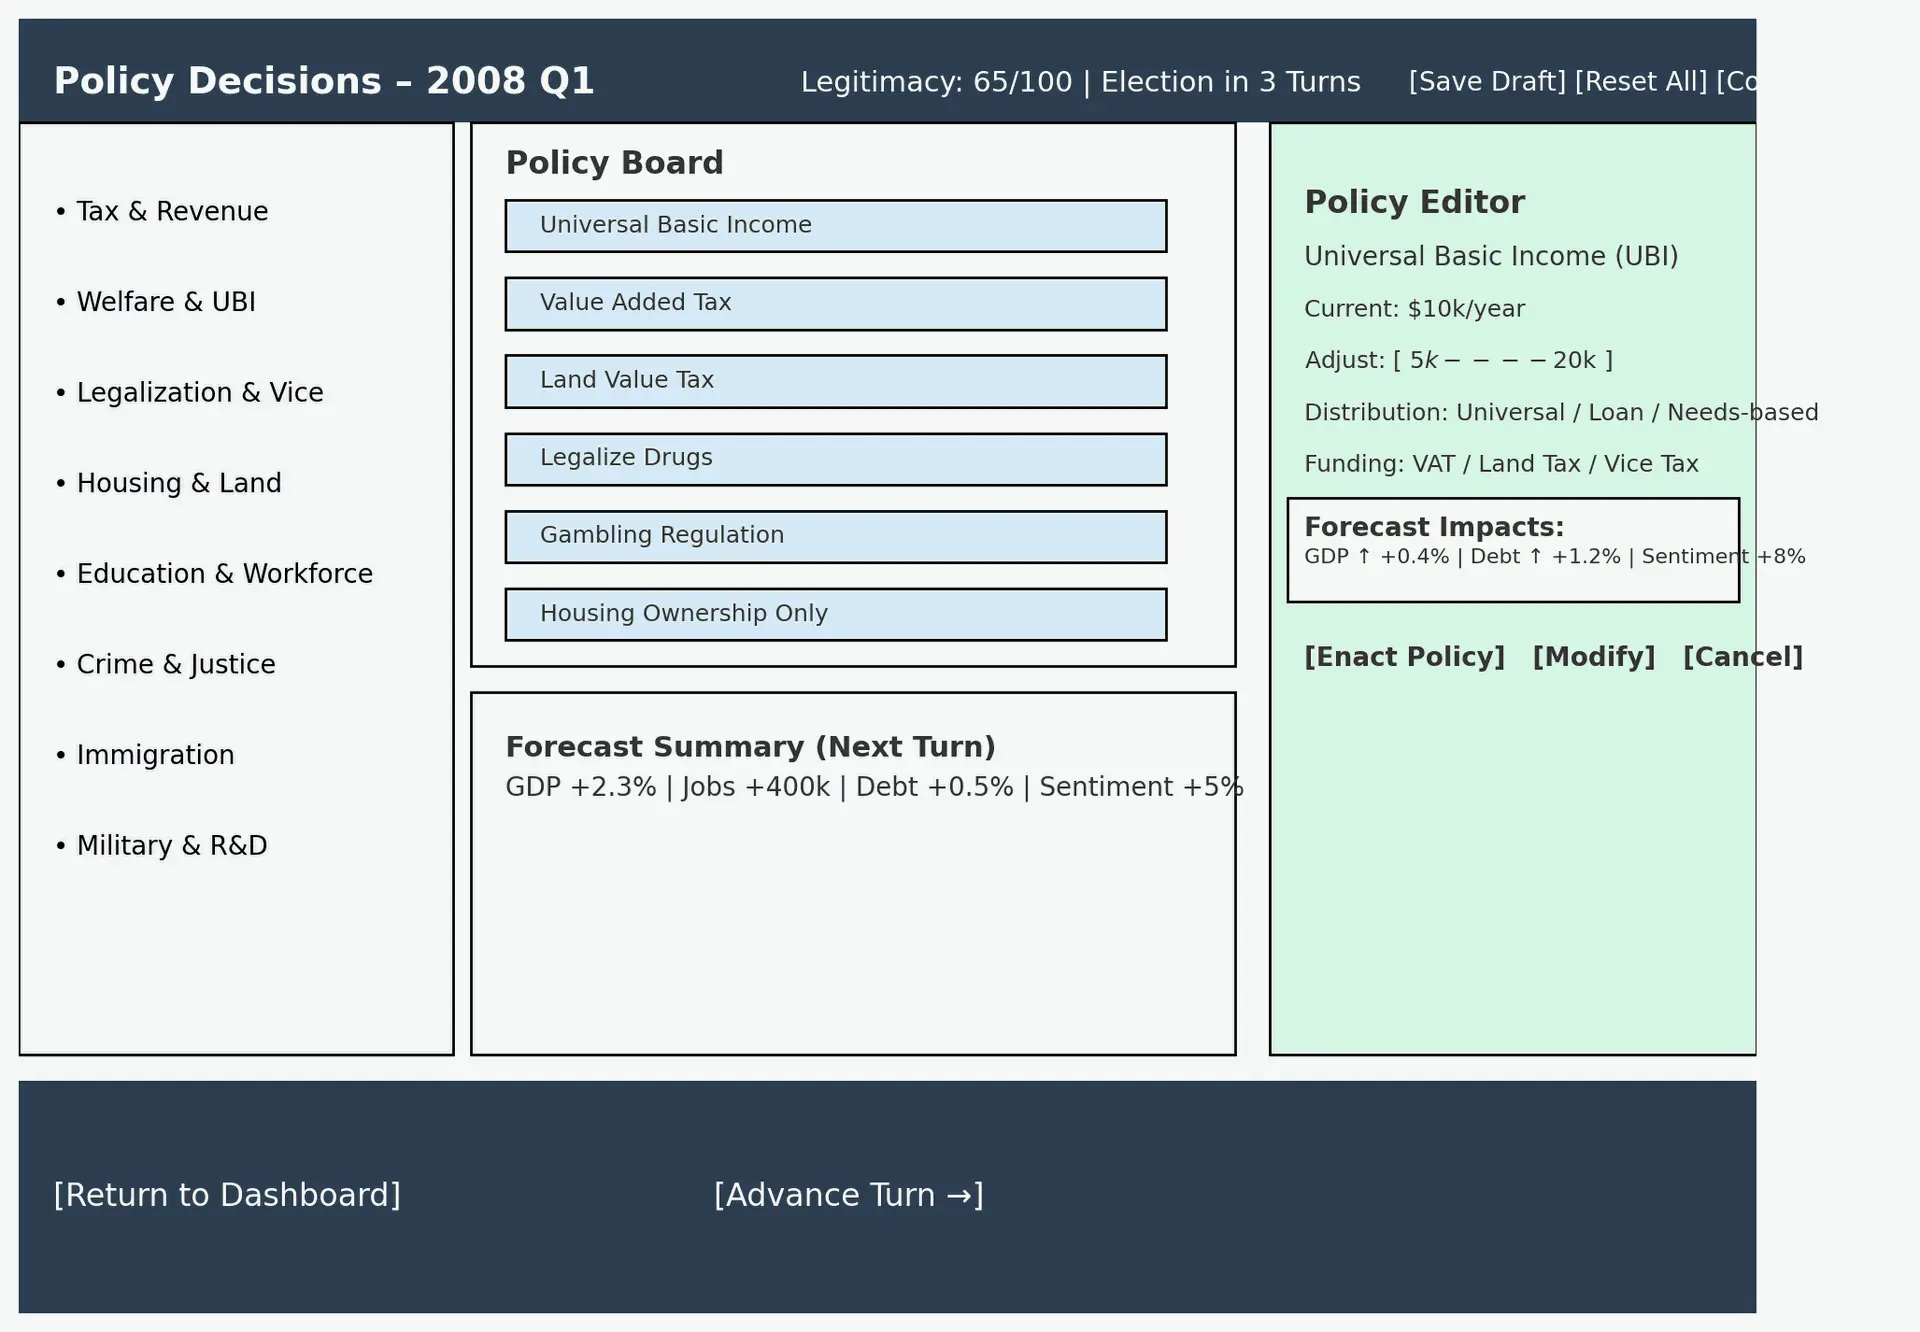This screenshot has width=1920, height=1332.
Task: Select the Value Added Tax card
Action: [836, 304]
